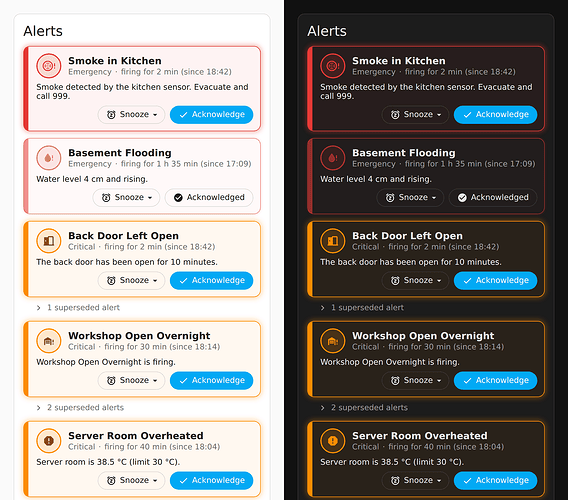Open Snooze dropdown for Back Door Left Open, dark panel

415,280
